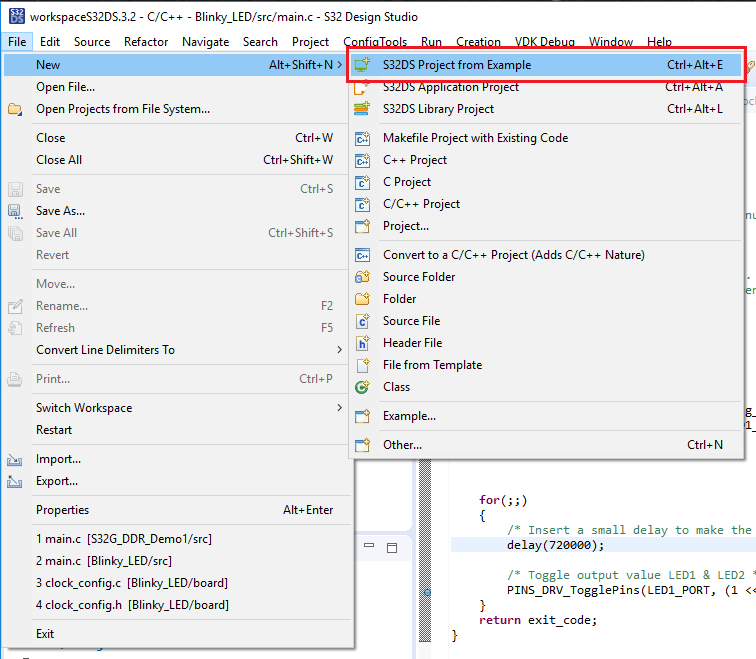Expand the New submenu arrow

coord(339,65)
